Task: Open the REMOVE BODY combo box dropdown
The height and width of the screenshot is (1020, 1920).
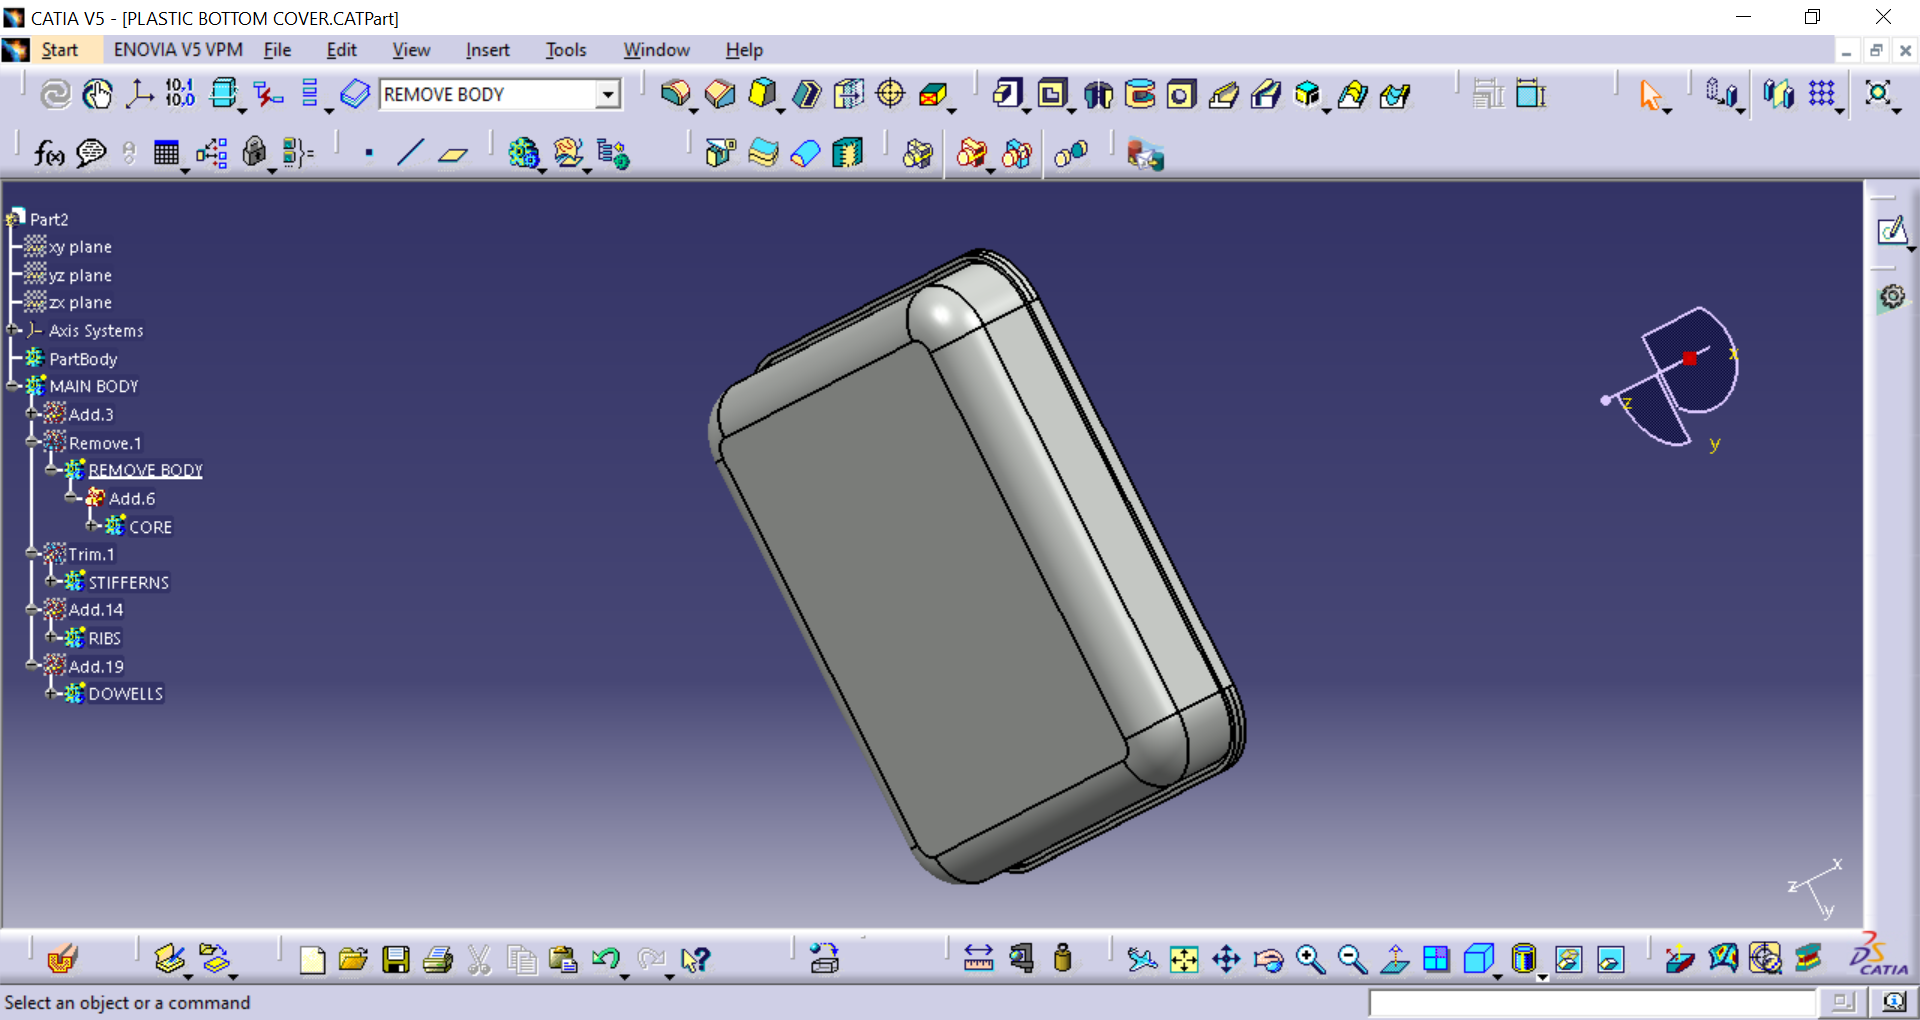Action: click(x=607, y=94)
